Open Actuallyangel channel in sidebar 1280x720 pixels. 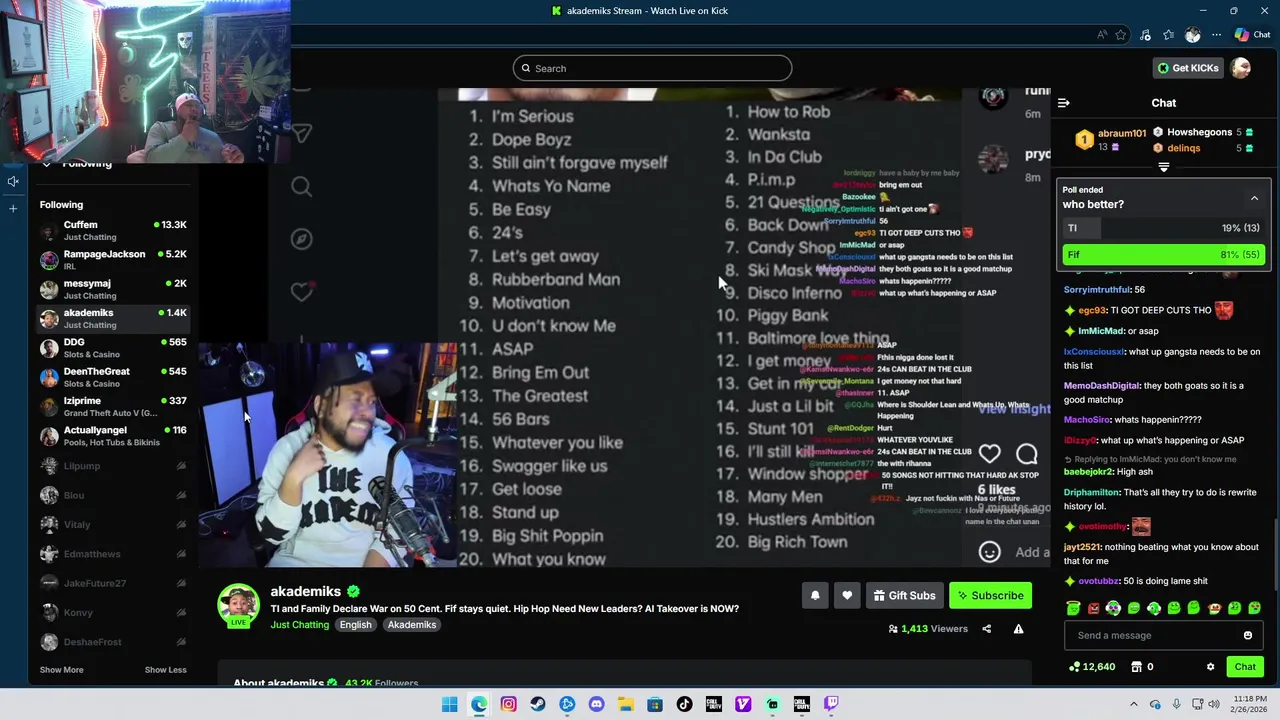113,436
